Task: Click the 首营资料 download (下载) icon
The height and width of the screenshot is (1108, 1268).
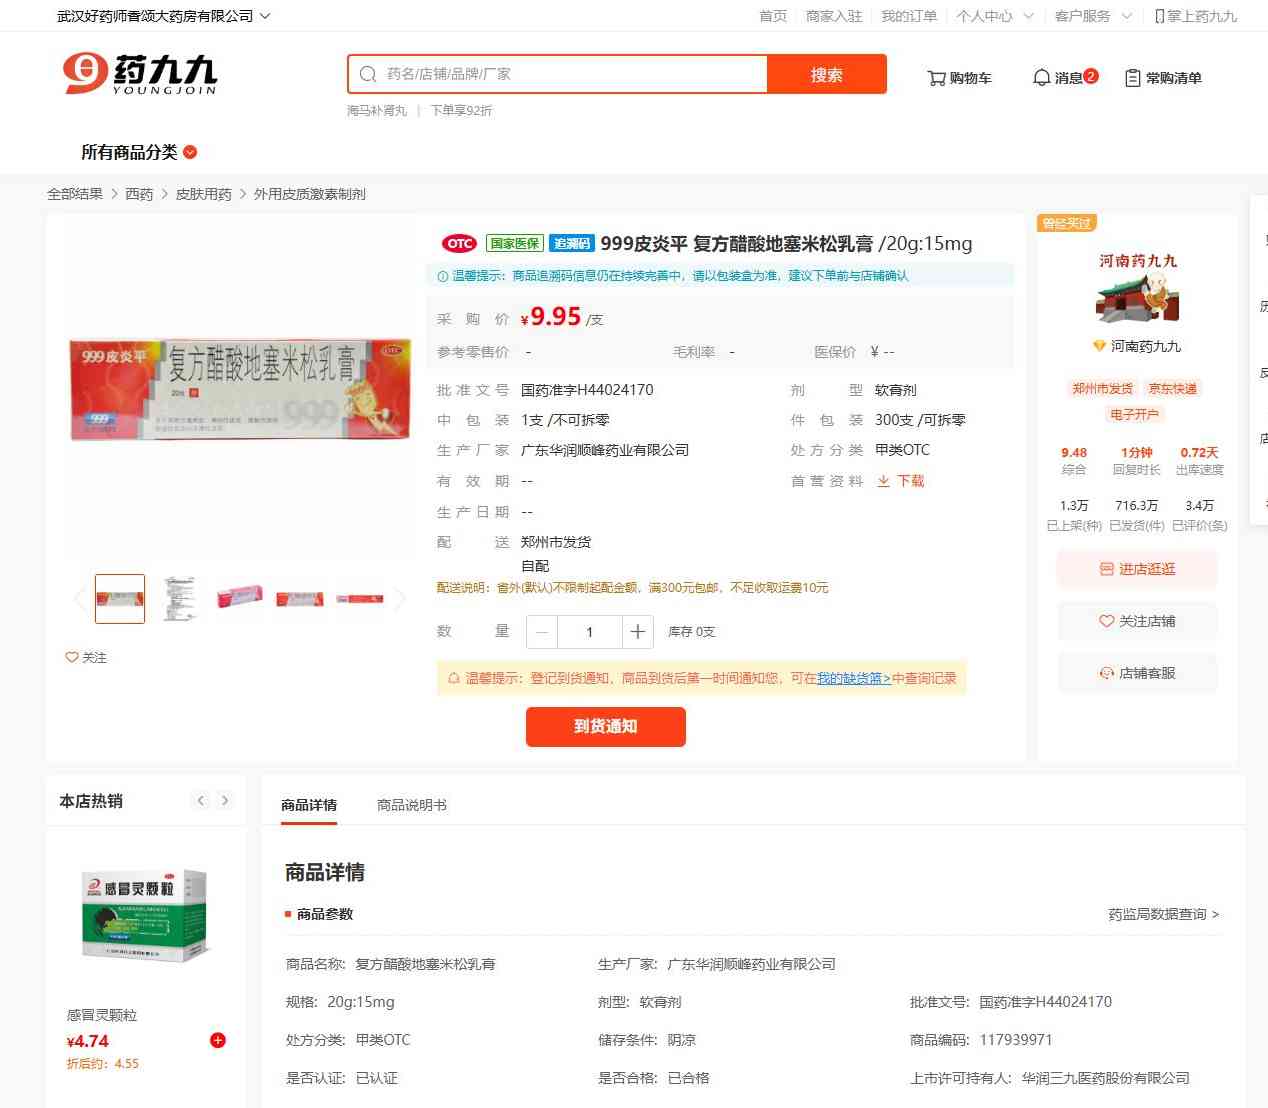Action: 884,481
